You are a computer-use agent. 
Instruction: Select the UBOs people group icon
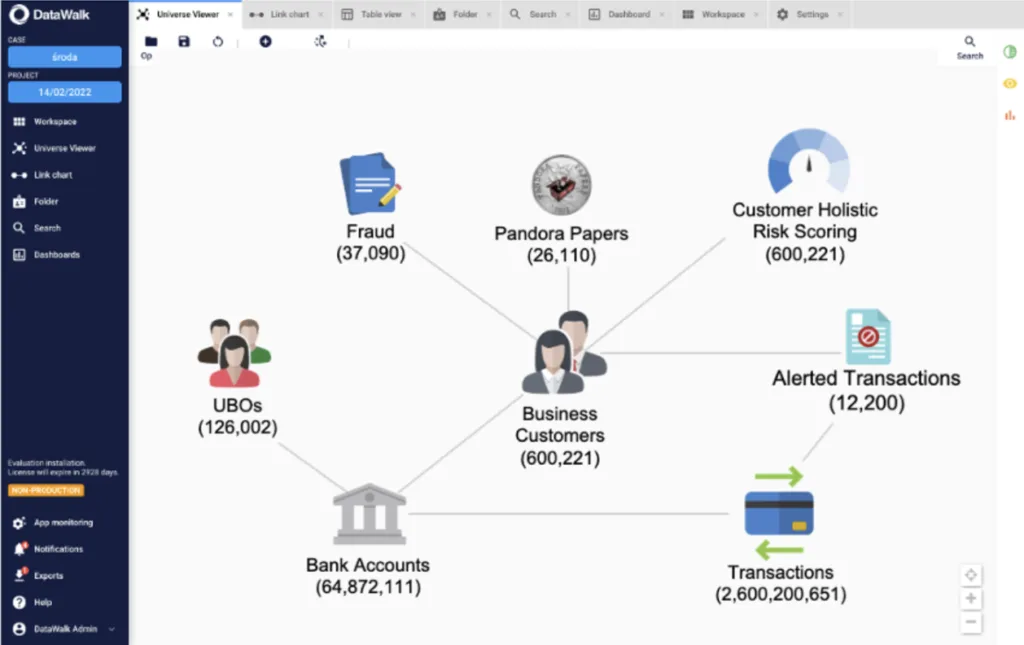coord(234,353)
